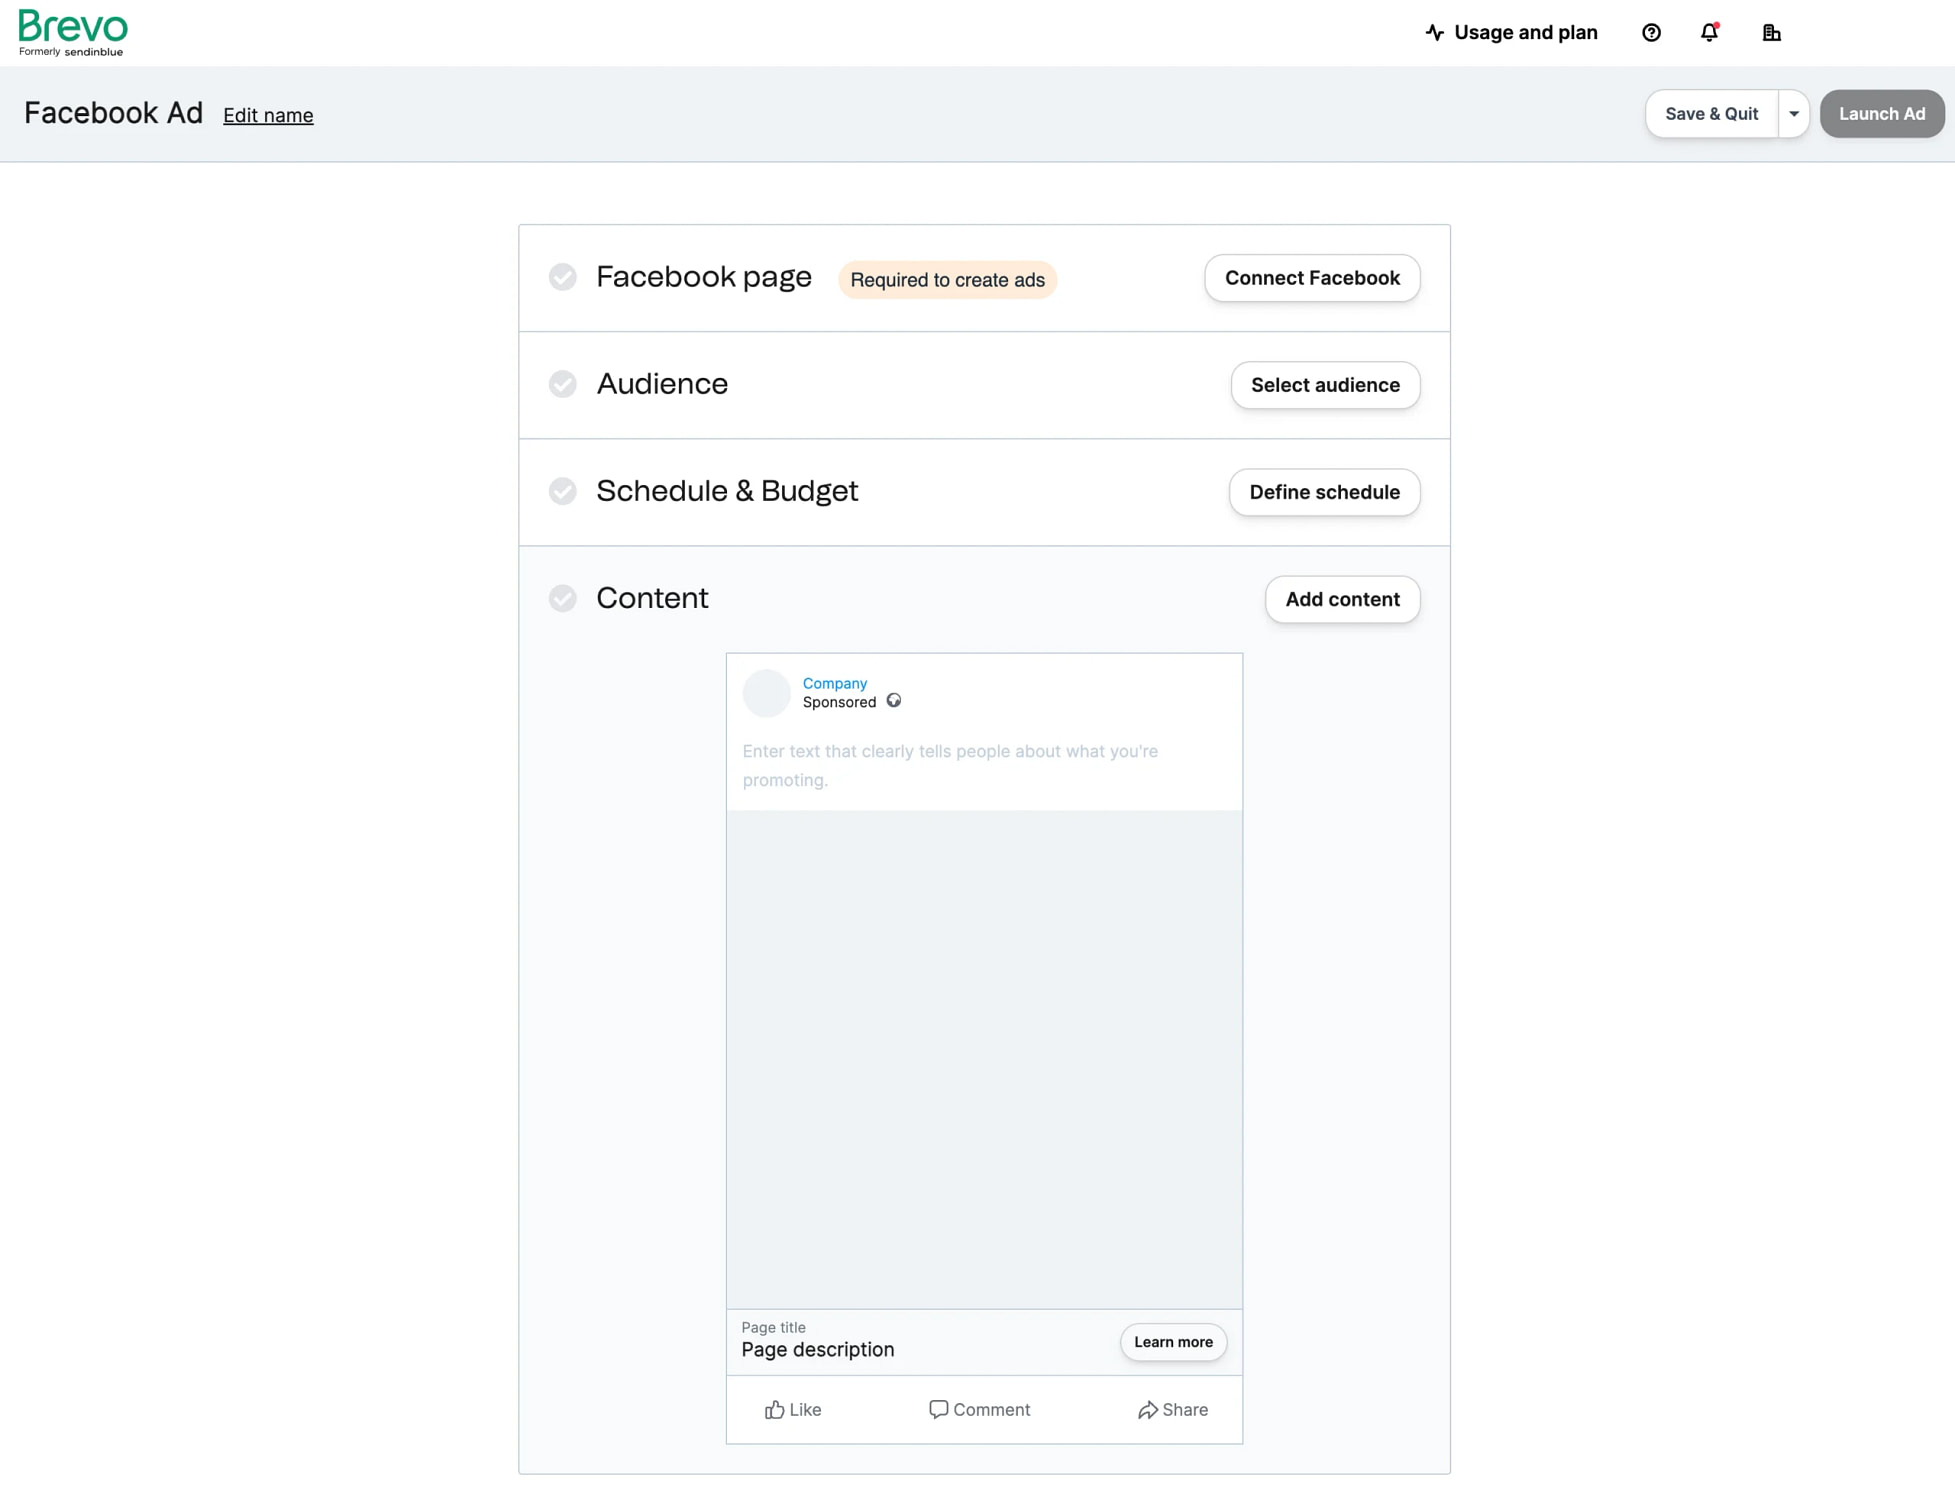Image resolution: width=1955 pixels, height=1500 pixels.
Task: Click the company avatar placeholder
Action: pyautogui.click(x=766, y=693)
